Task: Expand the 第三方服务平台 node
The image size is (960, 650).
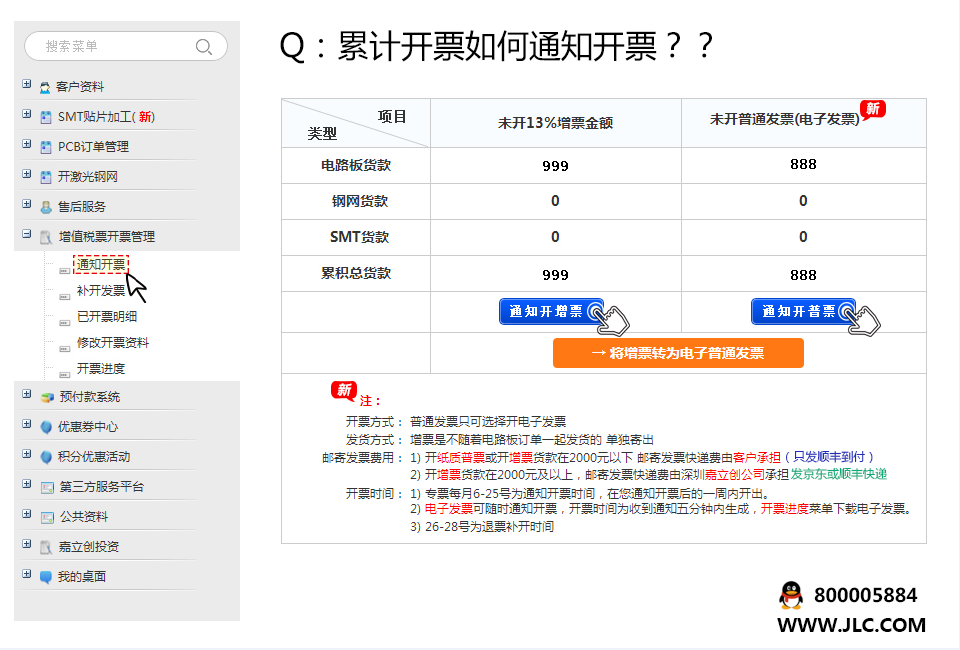Action: pos(27,485)
